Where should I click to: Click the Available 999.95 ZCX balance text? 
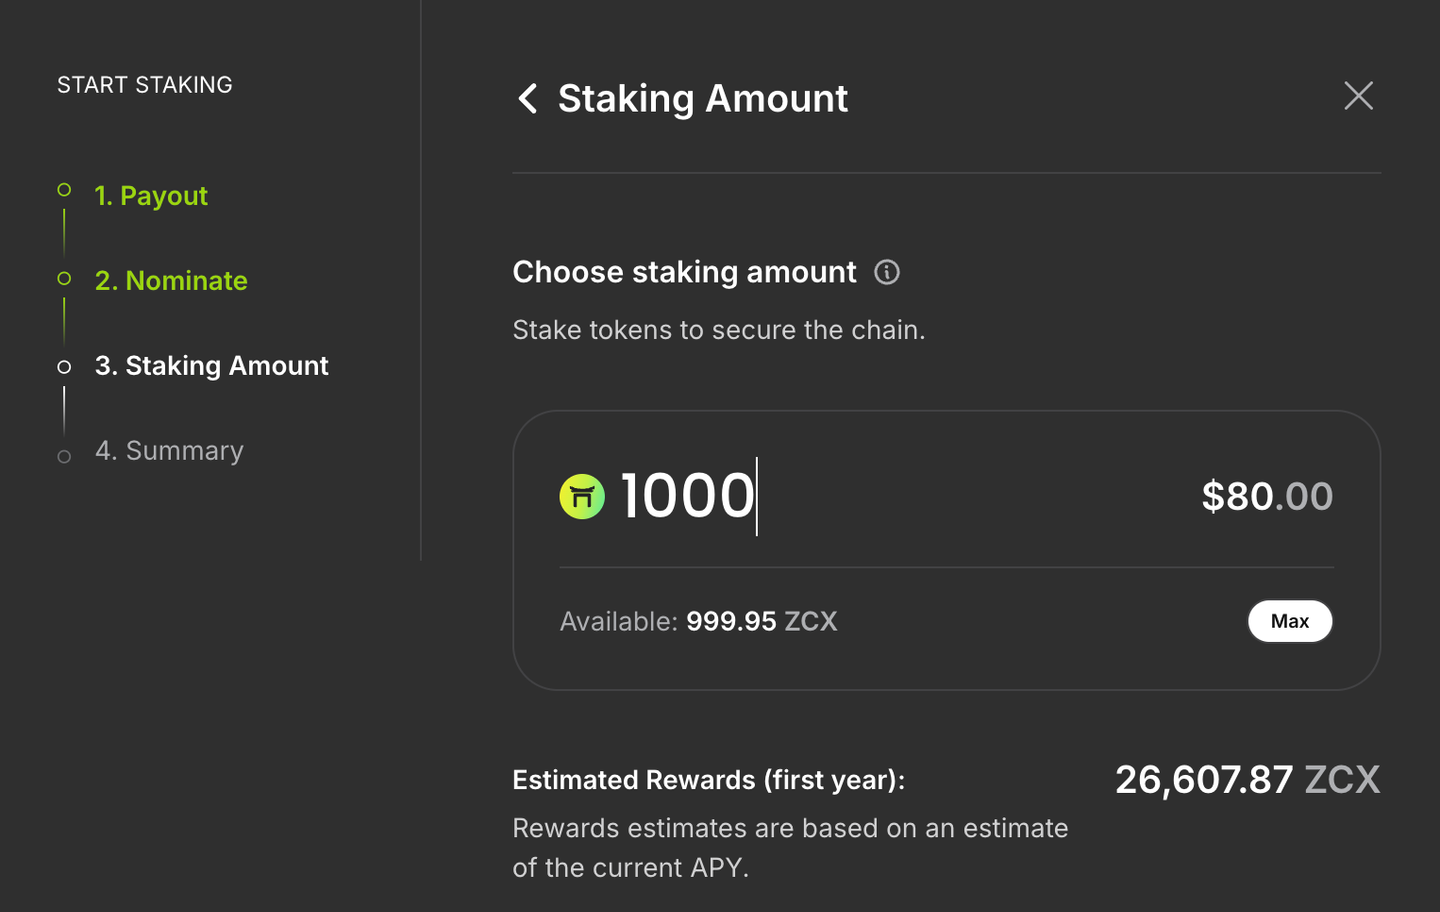pos(698,620)
